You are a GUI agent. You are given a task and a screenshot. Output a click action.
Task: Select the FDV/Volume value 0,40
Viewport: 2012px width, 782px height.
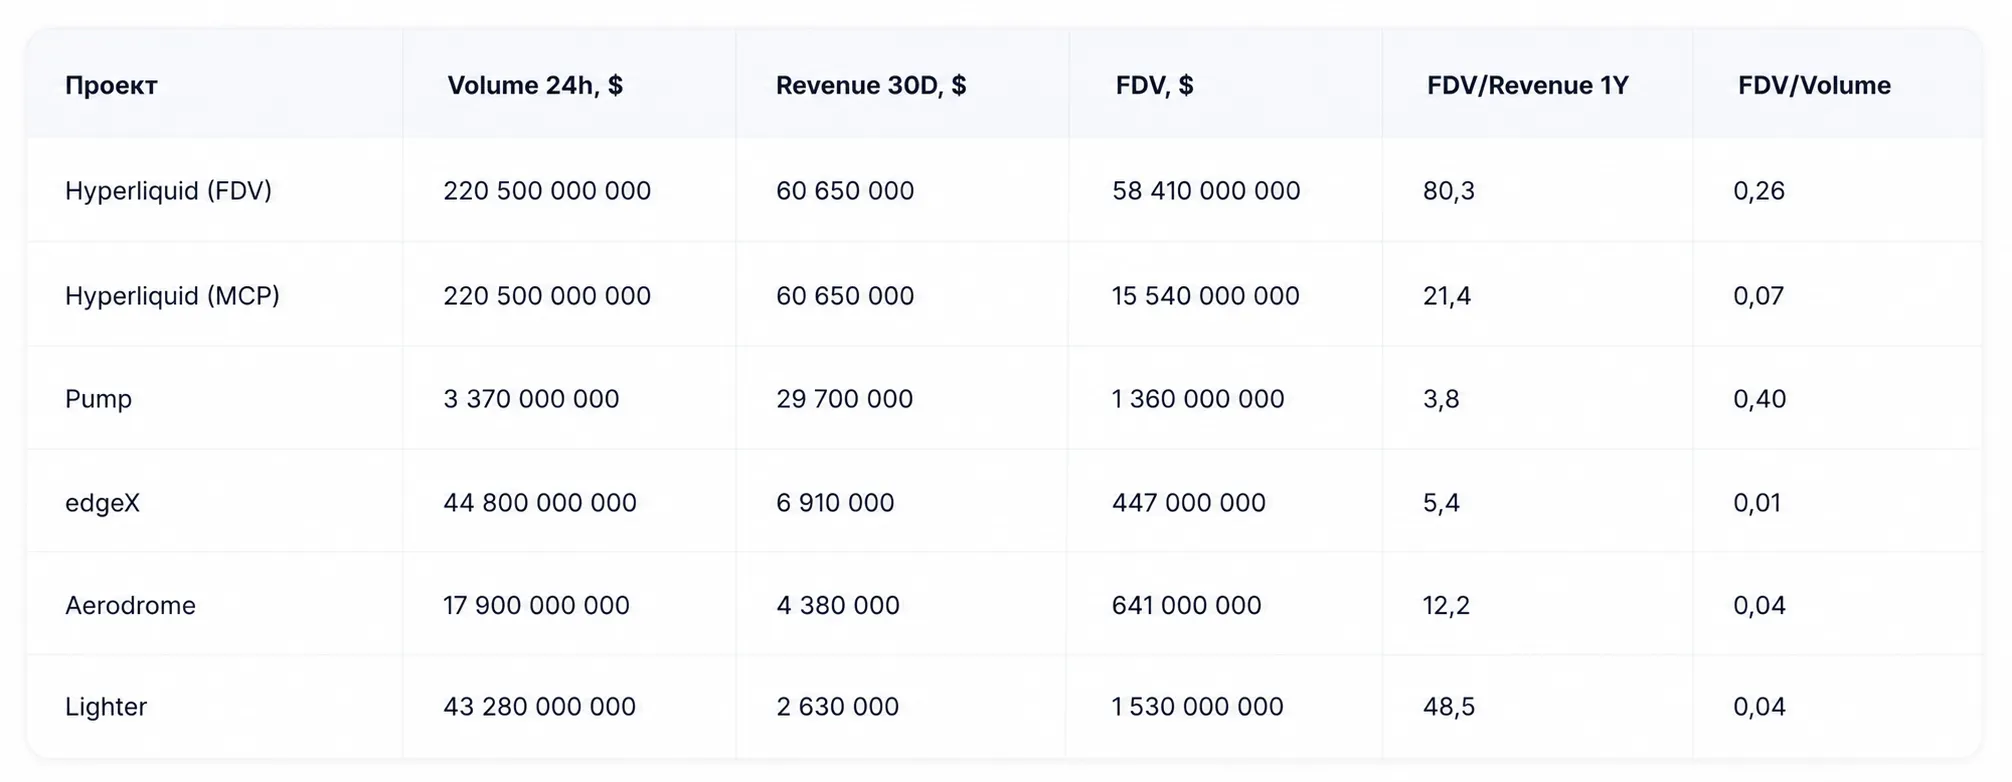pyautogui.click(x=1759, y=399)
